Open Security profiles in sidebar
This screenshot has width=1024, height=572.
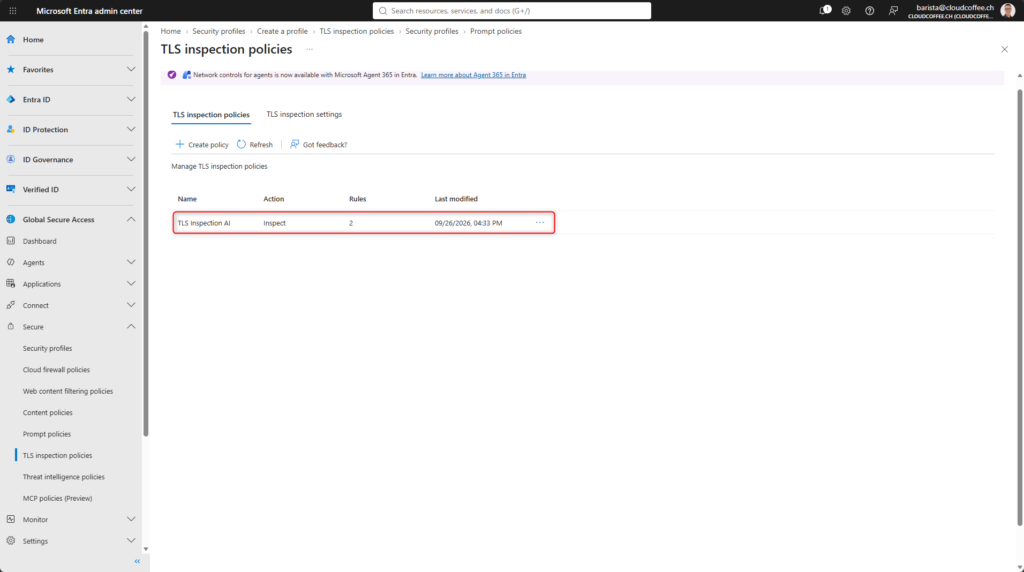[48, 349]
